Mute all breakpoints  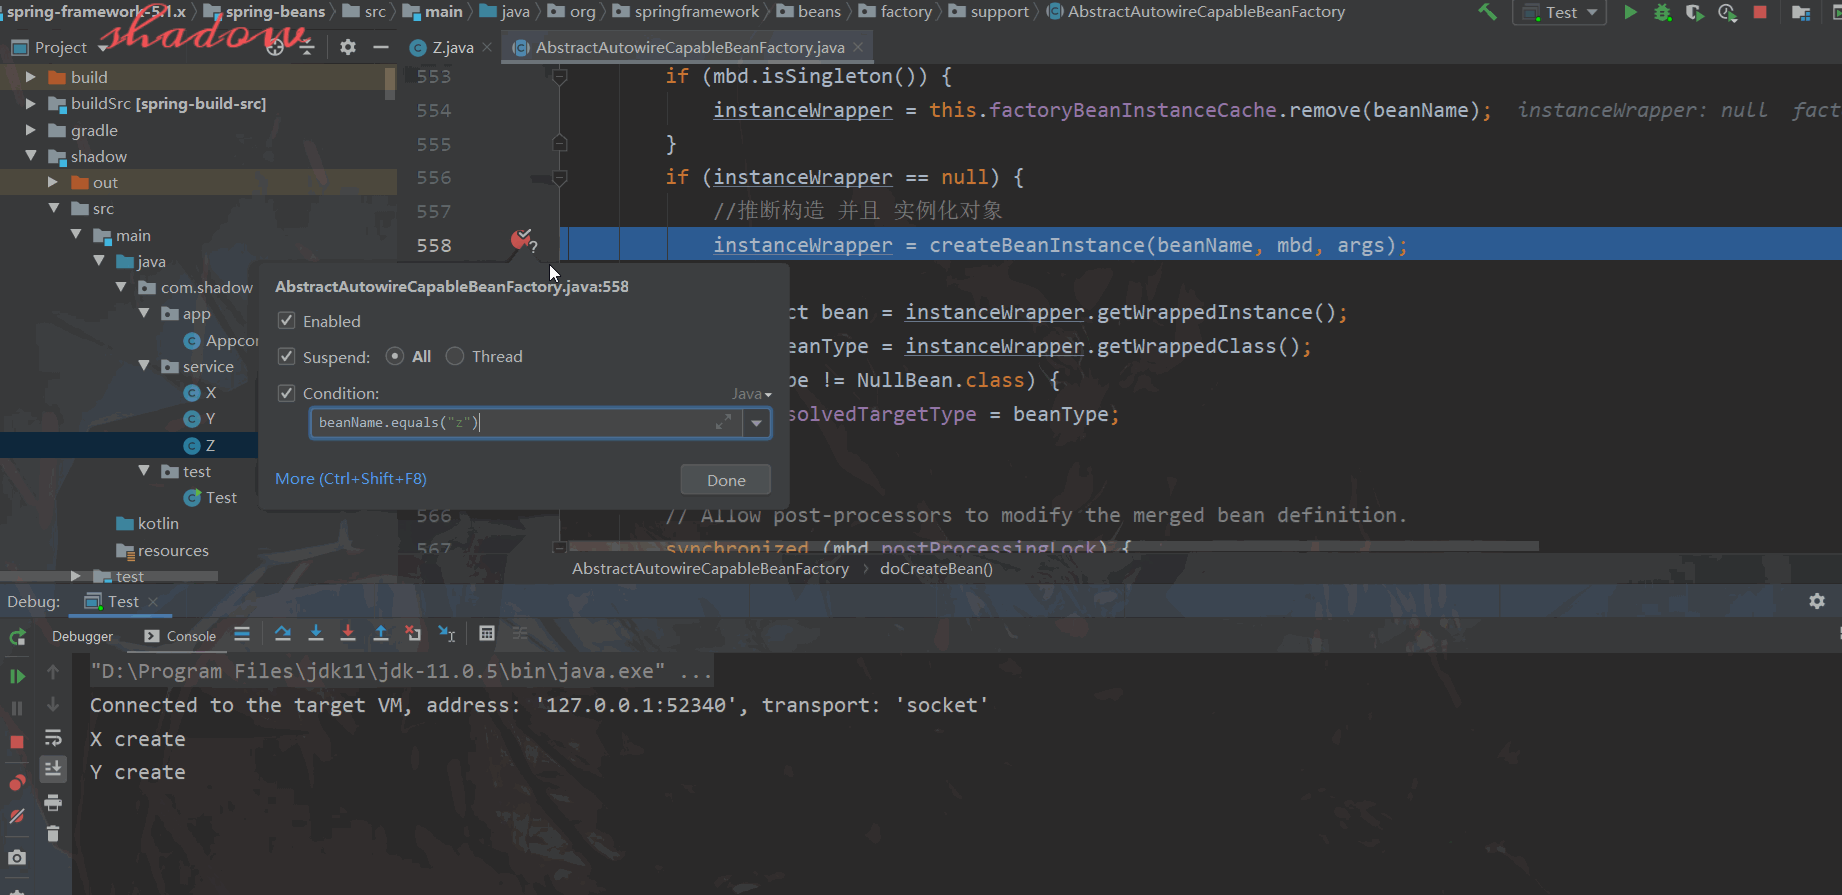coord(17,817)
